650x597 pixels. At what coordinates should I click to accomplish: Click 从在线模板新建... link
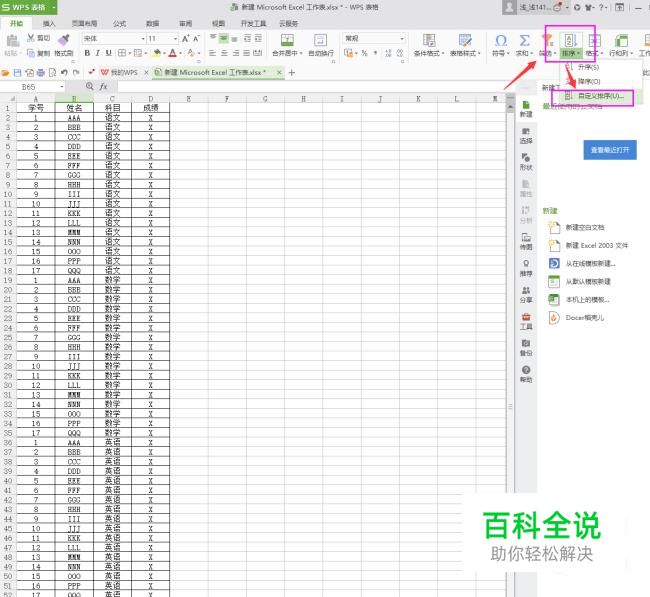click(590, 263)
